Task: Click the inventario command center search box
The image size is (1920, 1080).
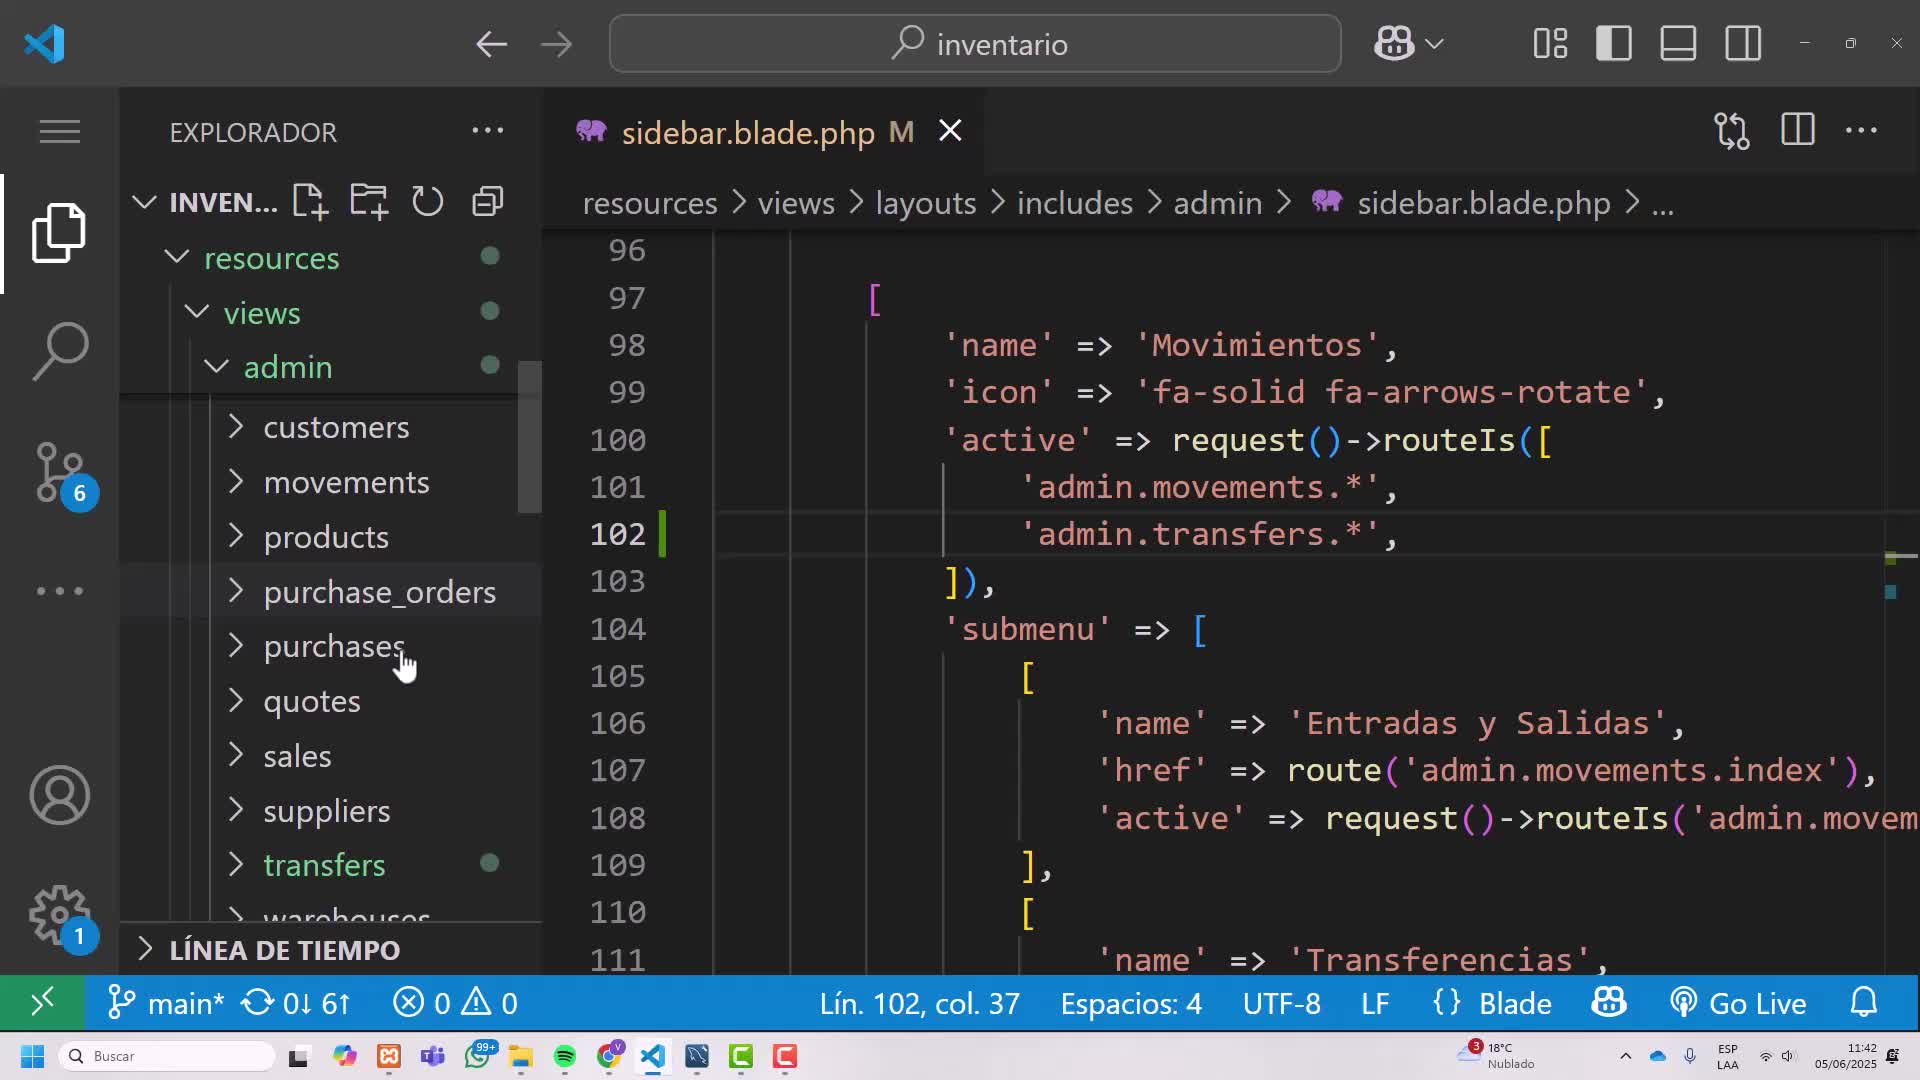Action: (975, 44)
